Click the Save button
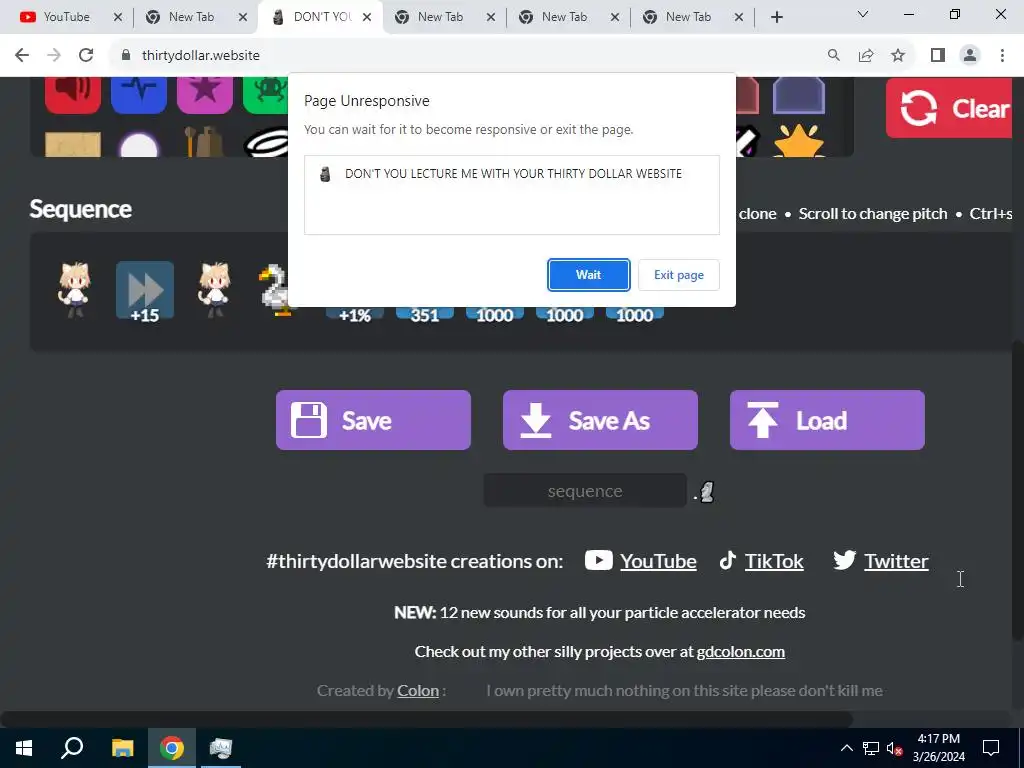The height and width of the screenshot is (768, 1024). coord(373,420)
